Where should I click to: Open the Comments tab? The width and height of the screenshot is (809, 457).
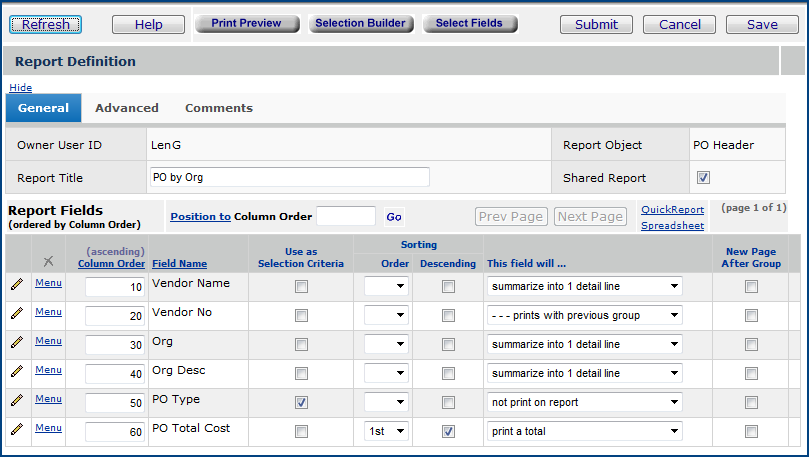pyautogui.click(x=218, y=108)
